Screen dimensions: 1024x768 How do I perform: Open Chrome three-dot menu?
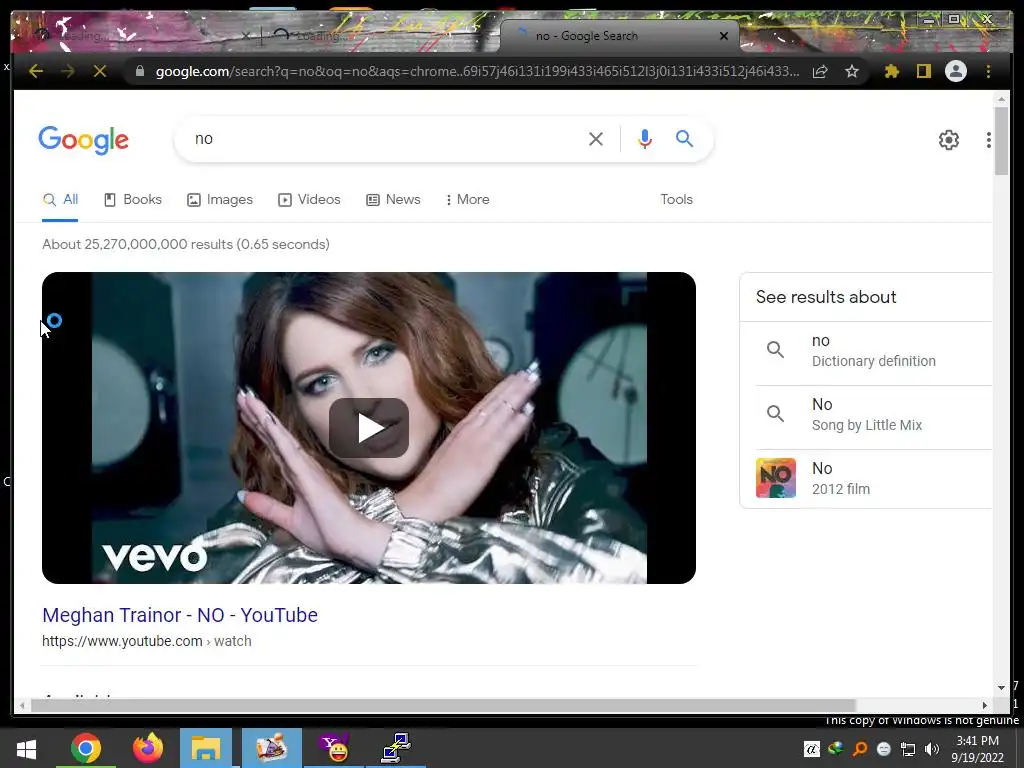[x=988, y=71]
